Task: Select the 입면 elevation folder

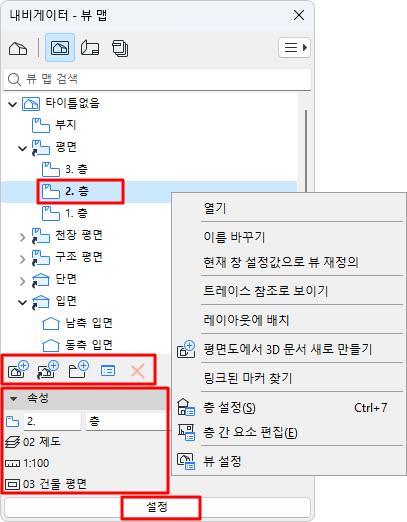Action: 54,301
